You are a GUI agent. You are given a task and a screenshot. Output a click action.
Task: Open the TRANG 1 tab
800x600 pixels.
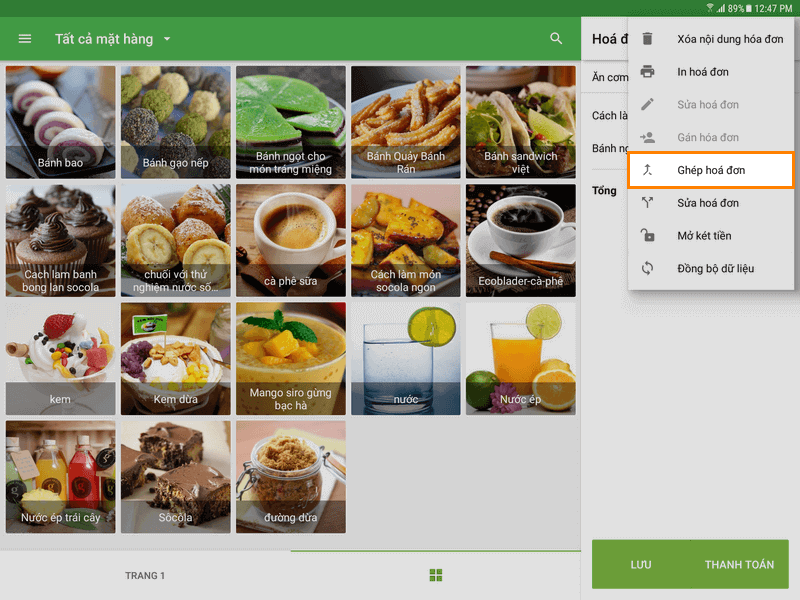coord(145,575)
